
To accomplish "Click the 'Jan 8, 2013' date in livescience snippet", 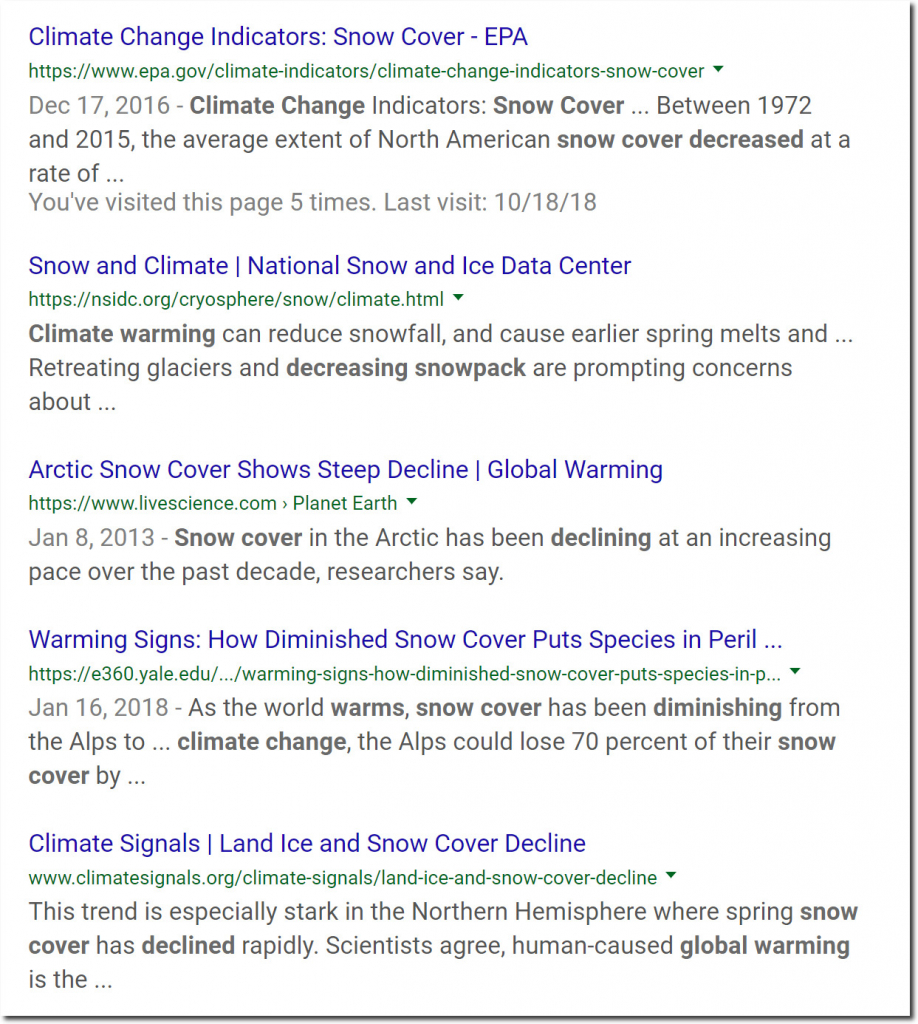I will (91, 538).
